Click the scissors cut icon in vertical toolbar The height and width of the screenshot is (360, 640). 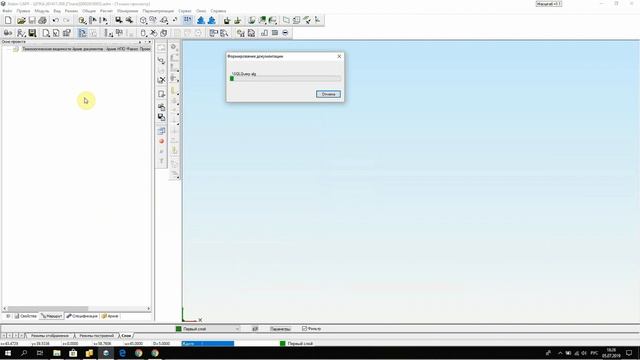click(x=161, y=80)
